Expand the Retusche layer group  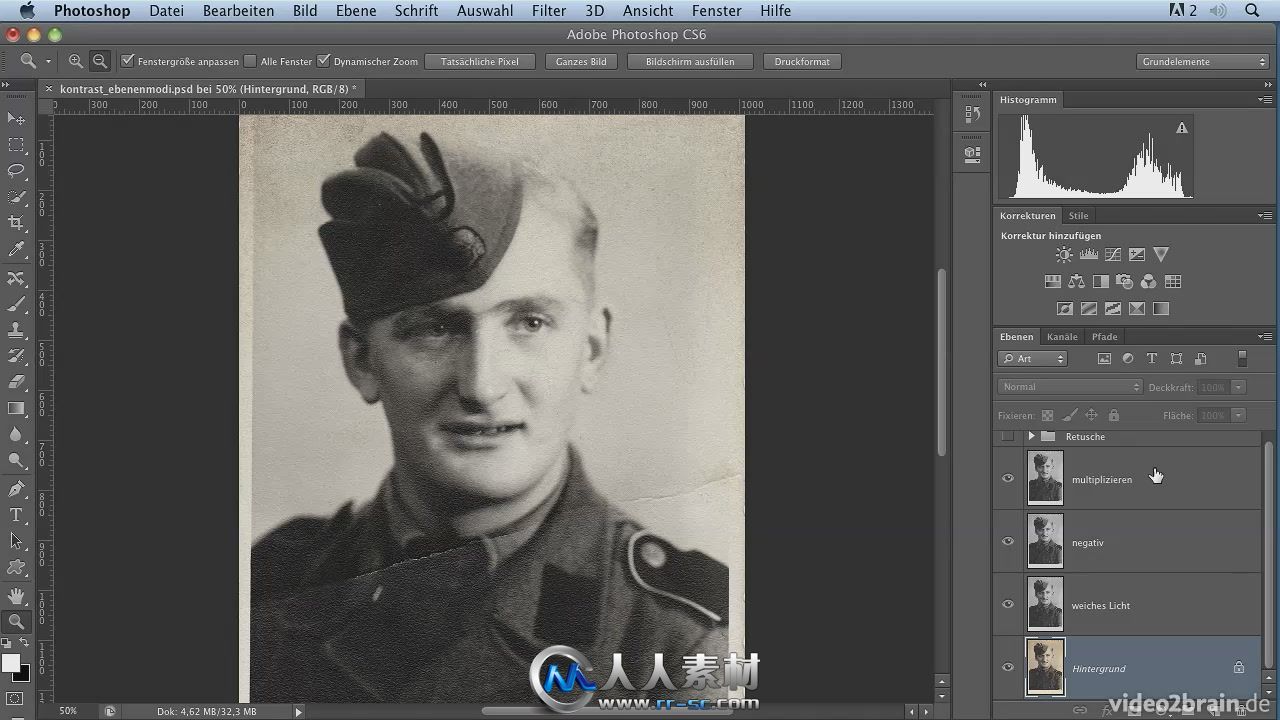pos(1031,437)
